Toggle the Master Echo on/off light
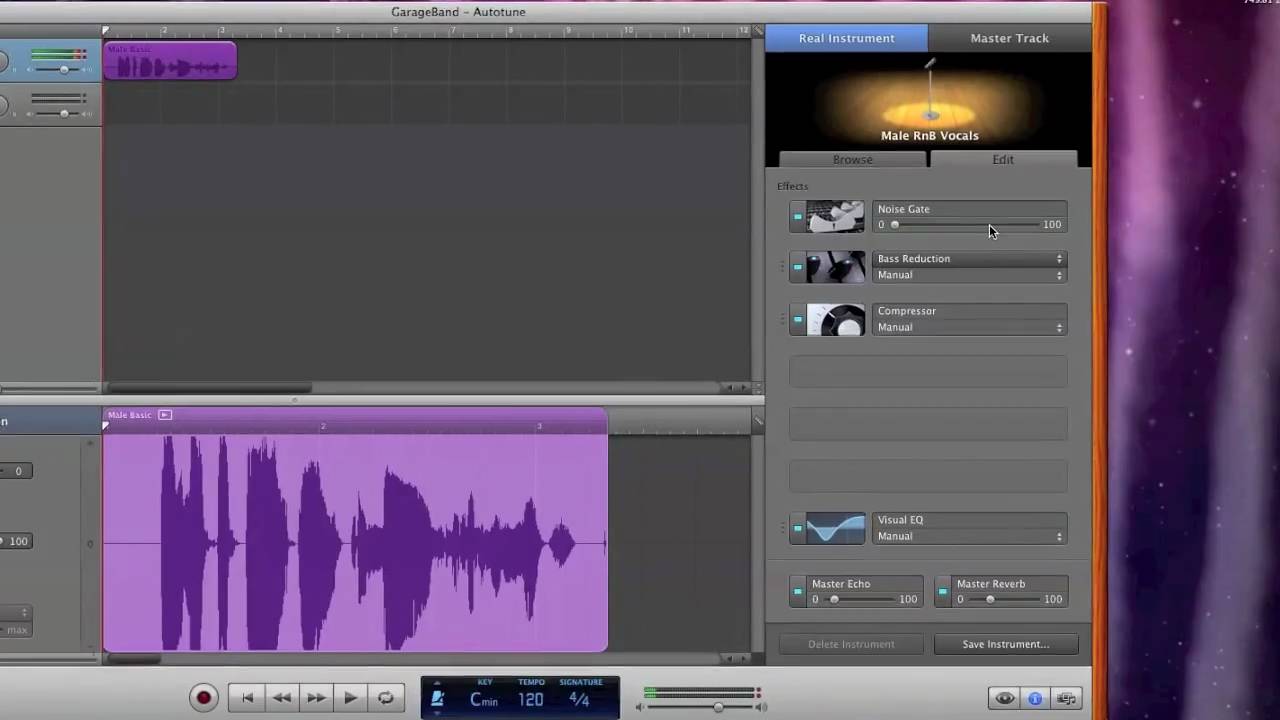Viewport: 1280px width, 720px height. pos(798,591)
